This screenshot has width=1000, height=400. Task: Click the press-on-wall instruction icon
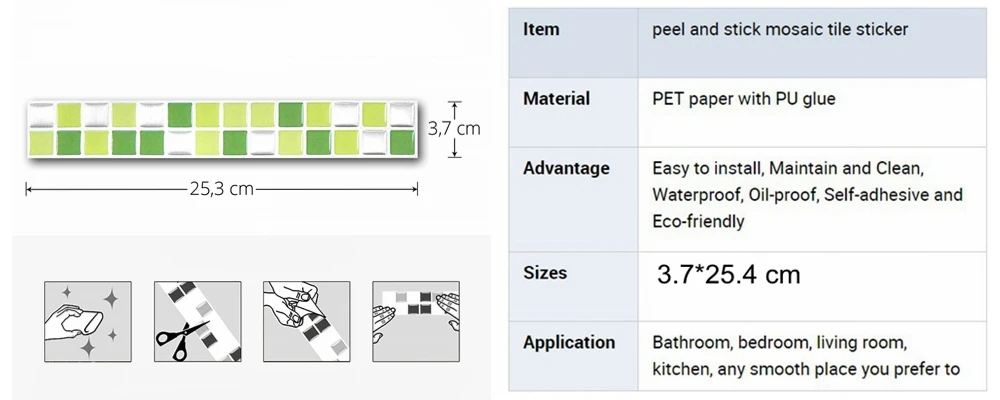pyautogui.click(x=416, y=322)
